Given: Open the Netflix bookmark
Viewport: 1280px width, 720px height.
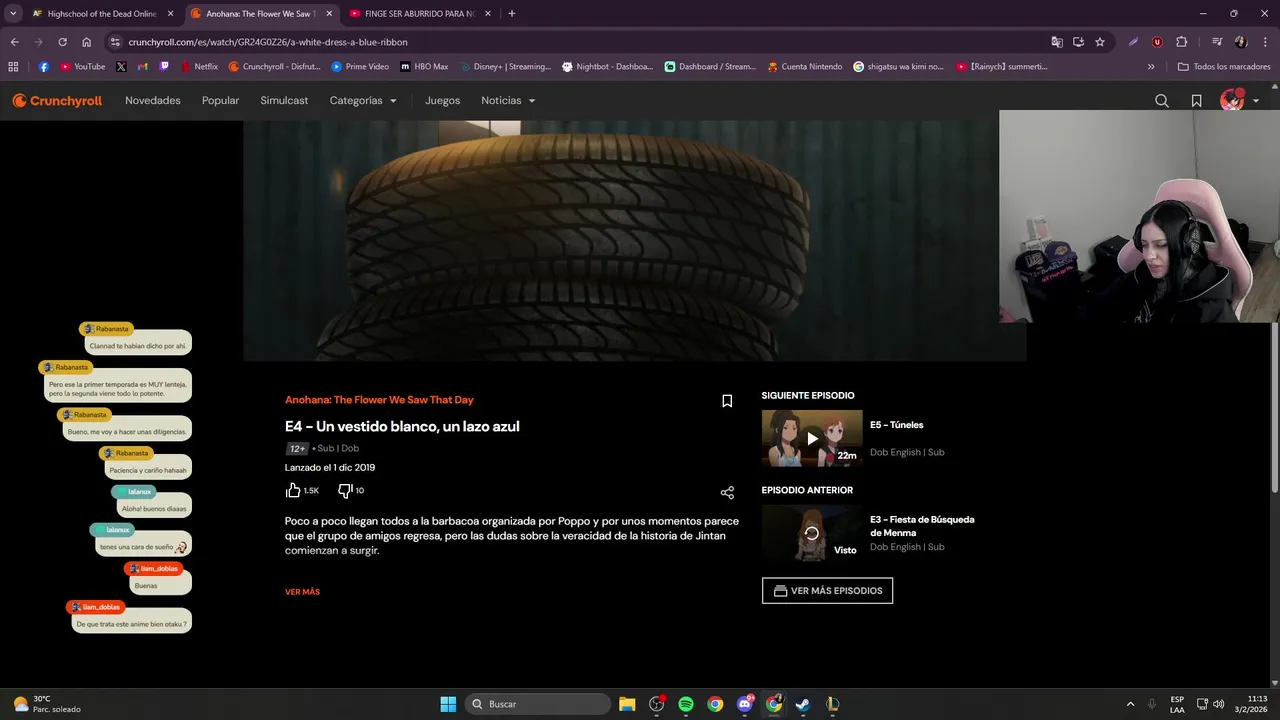Looking at the screenshot, I should (x=199, y=67).
